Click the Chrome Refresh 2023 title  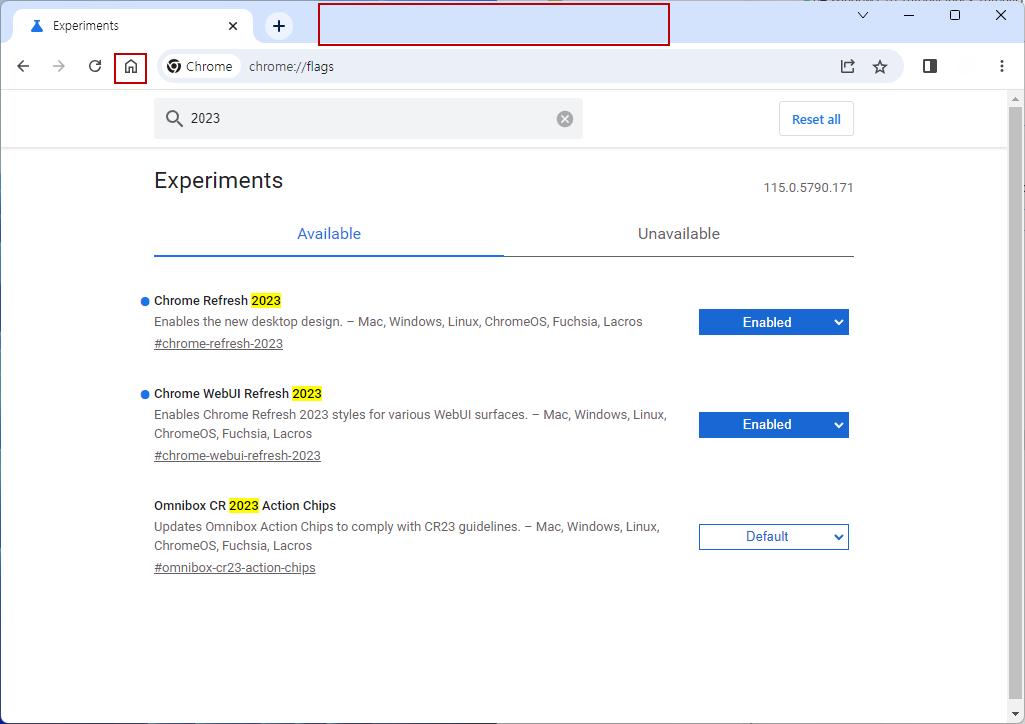(x=218, y=301)
